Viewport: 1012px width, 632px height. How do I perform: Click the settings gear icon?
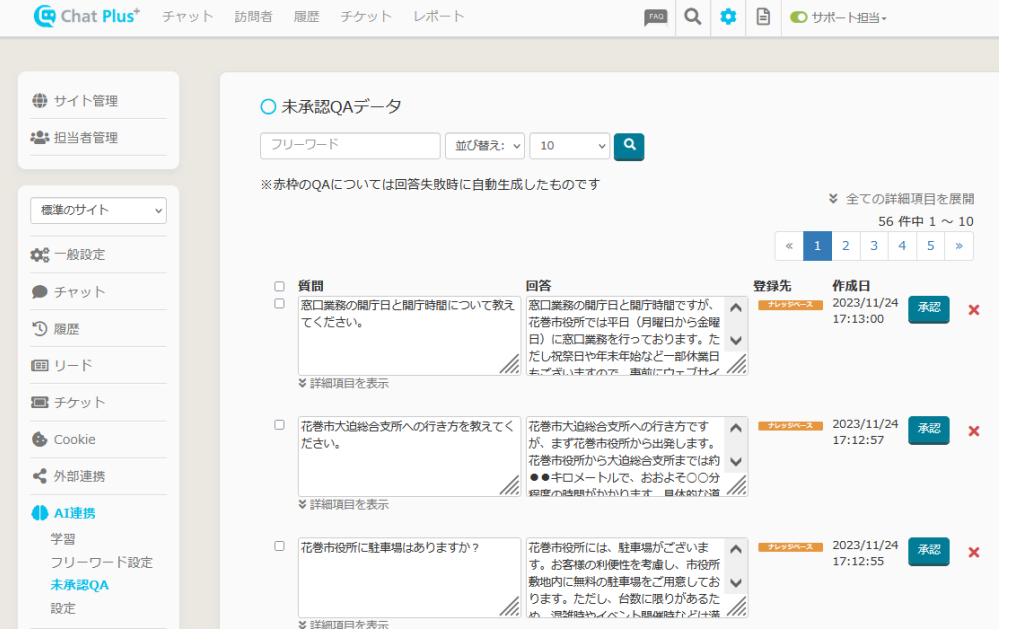[x=728, y=17]
